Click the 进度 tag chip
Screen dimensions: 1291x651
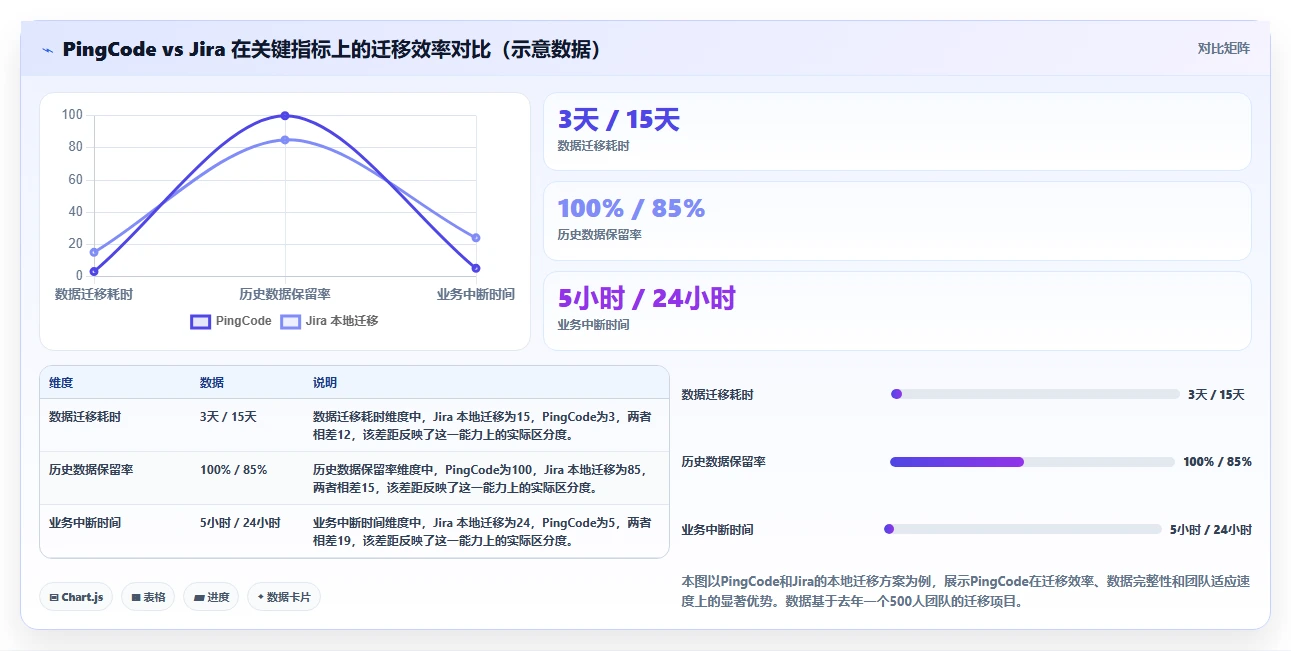tap(211, 597)
